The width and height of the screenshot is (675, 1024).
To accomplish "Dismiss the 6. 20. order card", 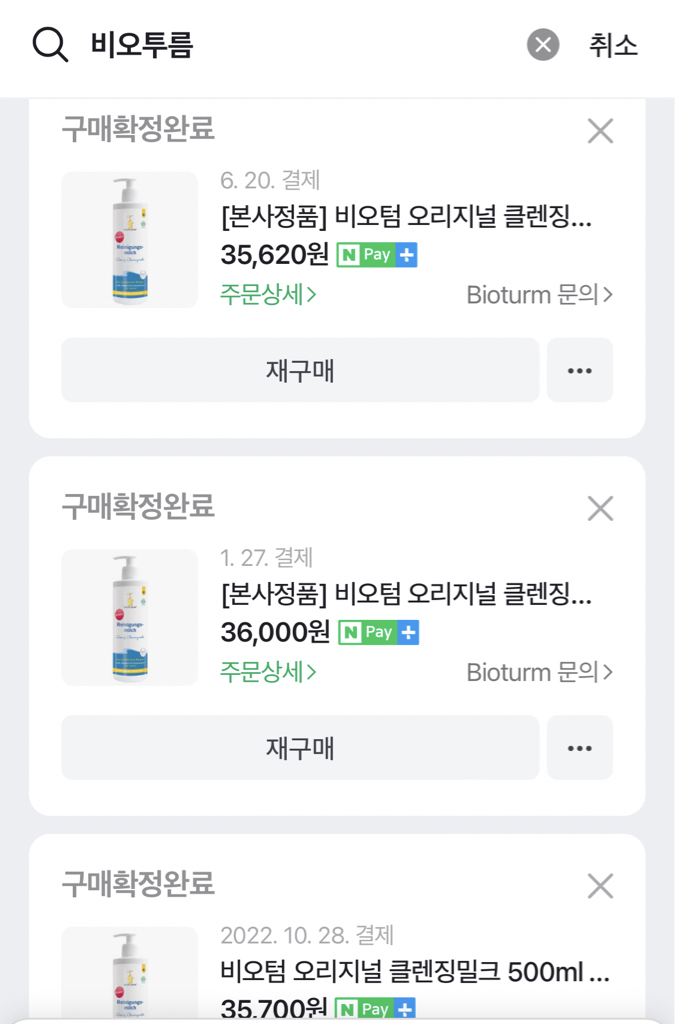I will [x=600, y=131].
